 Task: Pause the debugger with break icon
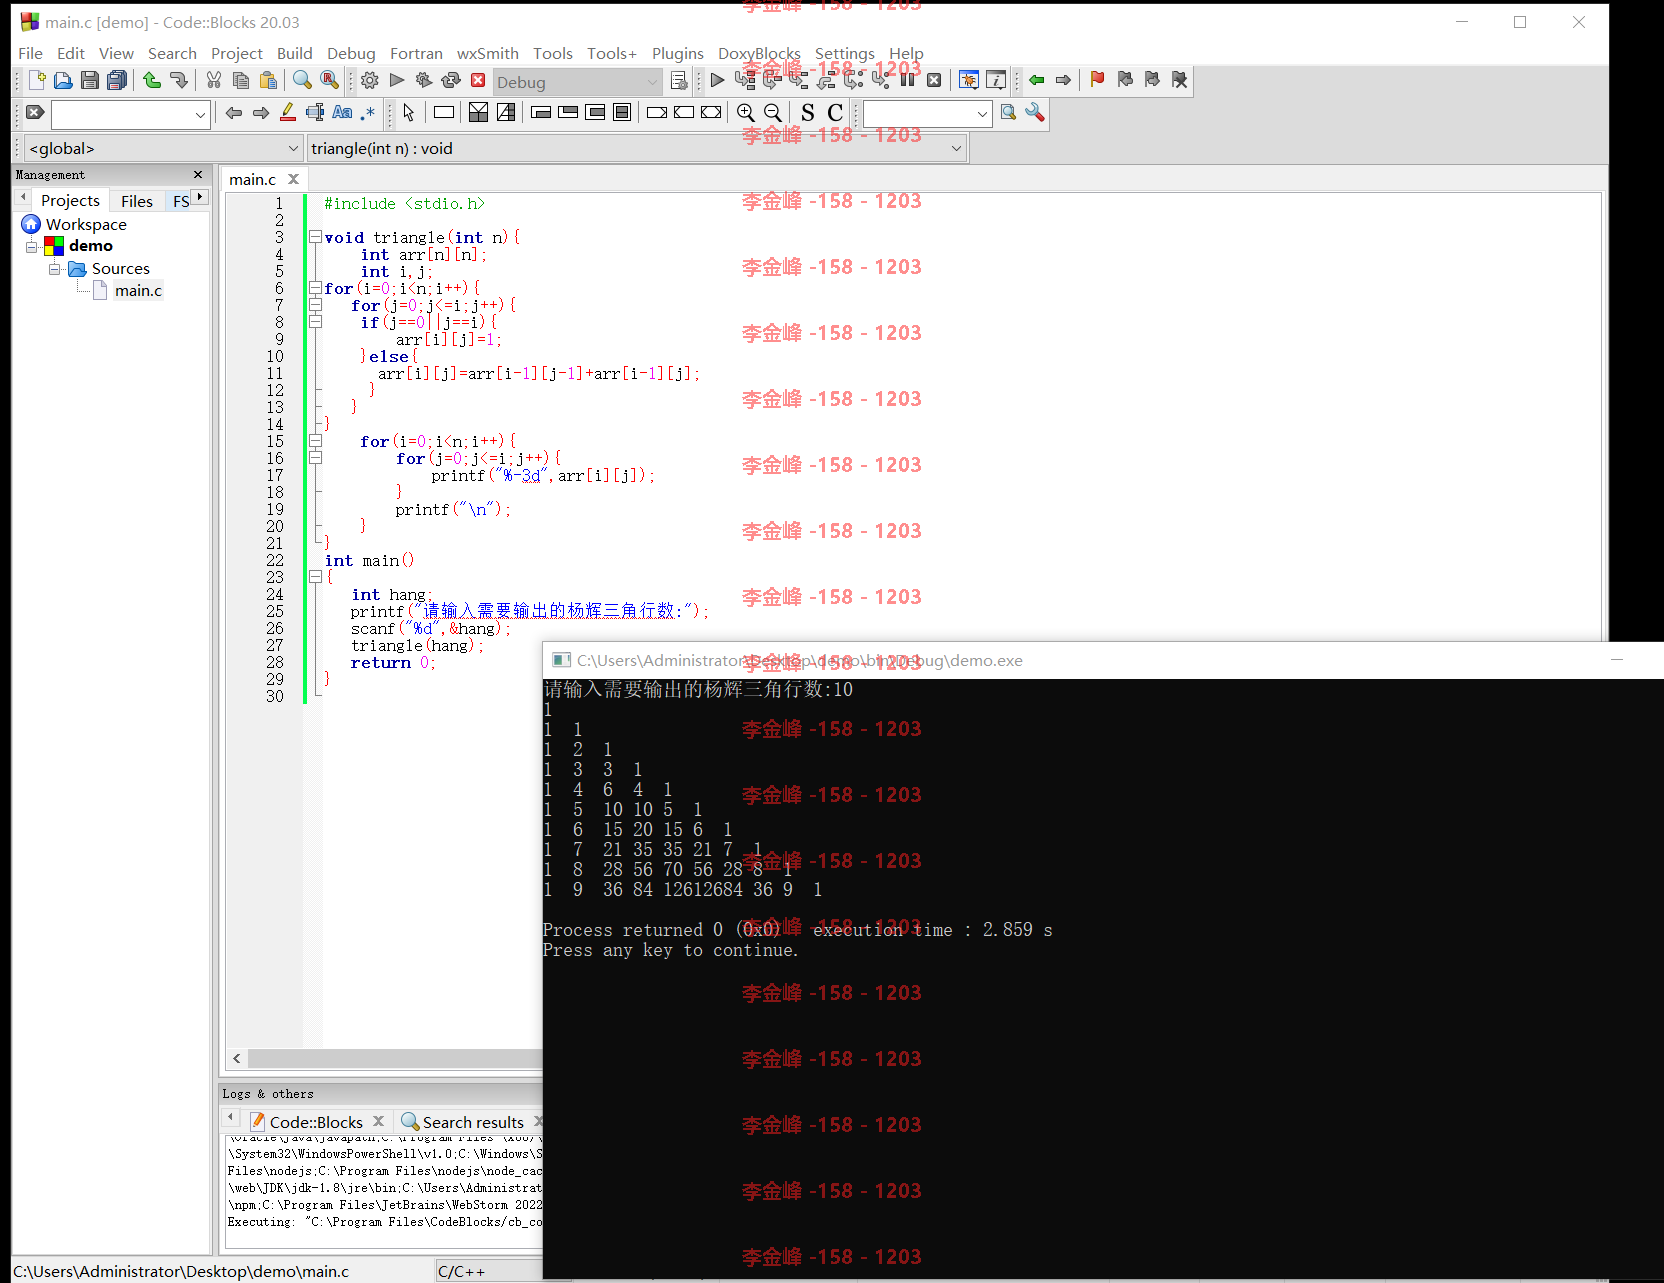908,80
